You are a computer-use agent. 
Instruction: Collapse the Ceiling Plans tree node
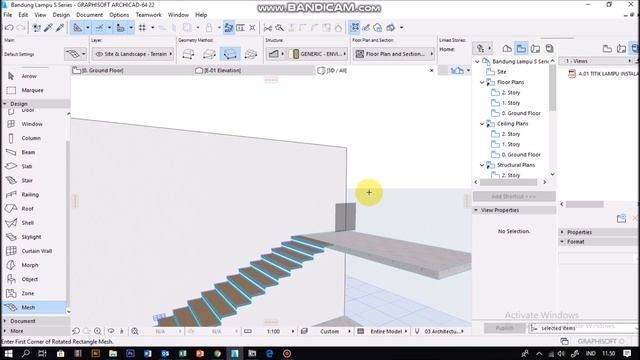(482, 124)
